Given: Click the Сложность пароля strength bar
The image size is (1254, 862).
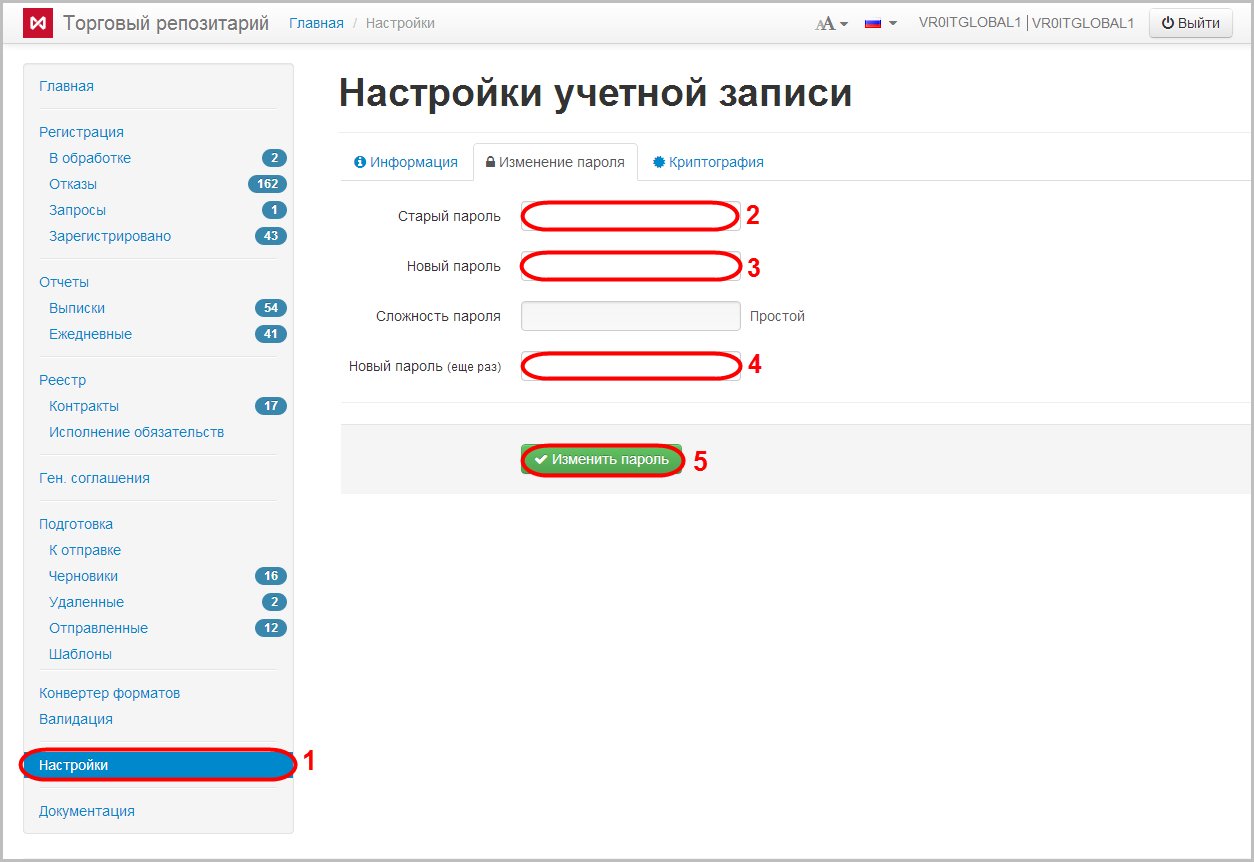Looking at the screenshot, I should [630, 316].
